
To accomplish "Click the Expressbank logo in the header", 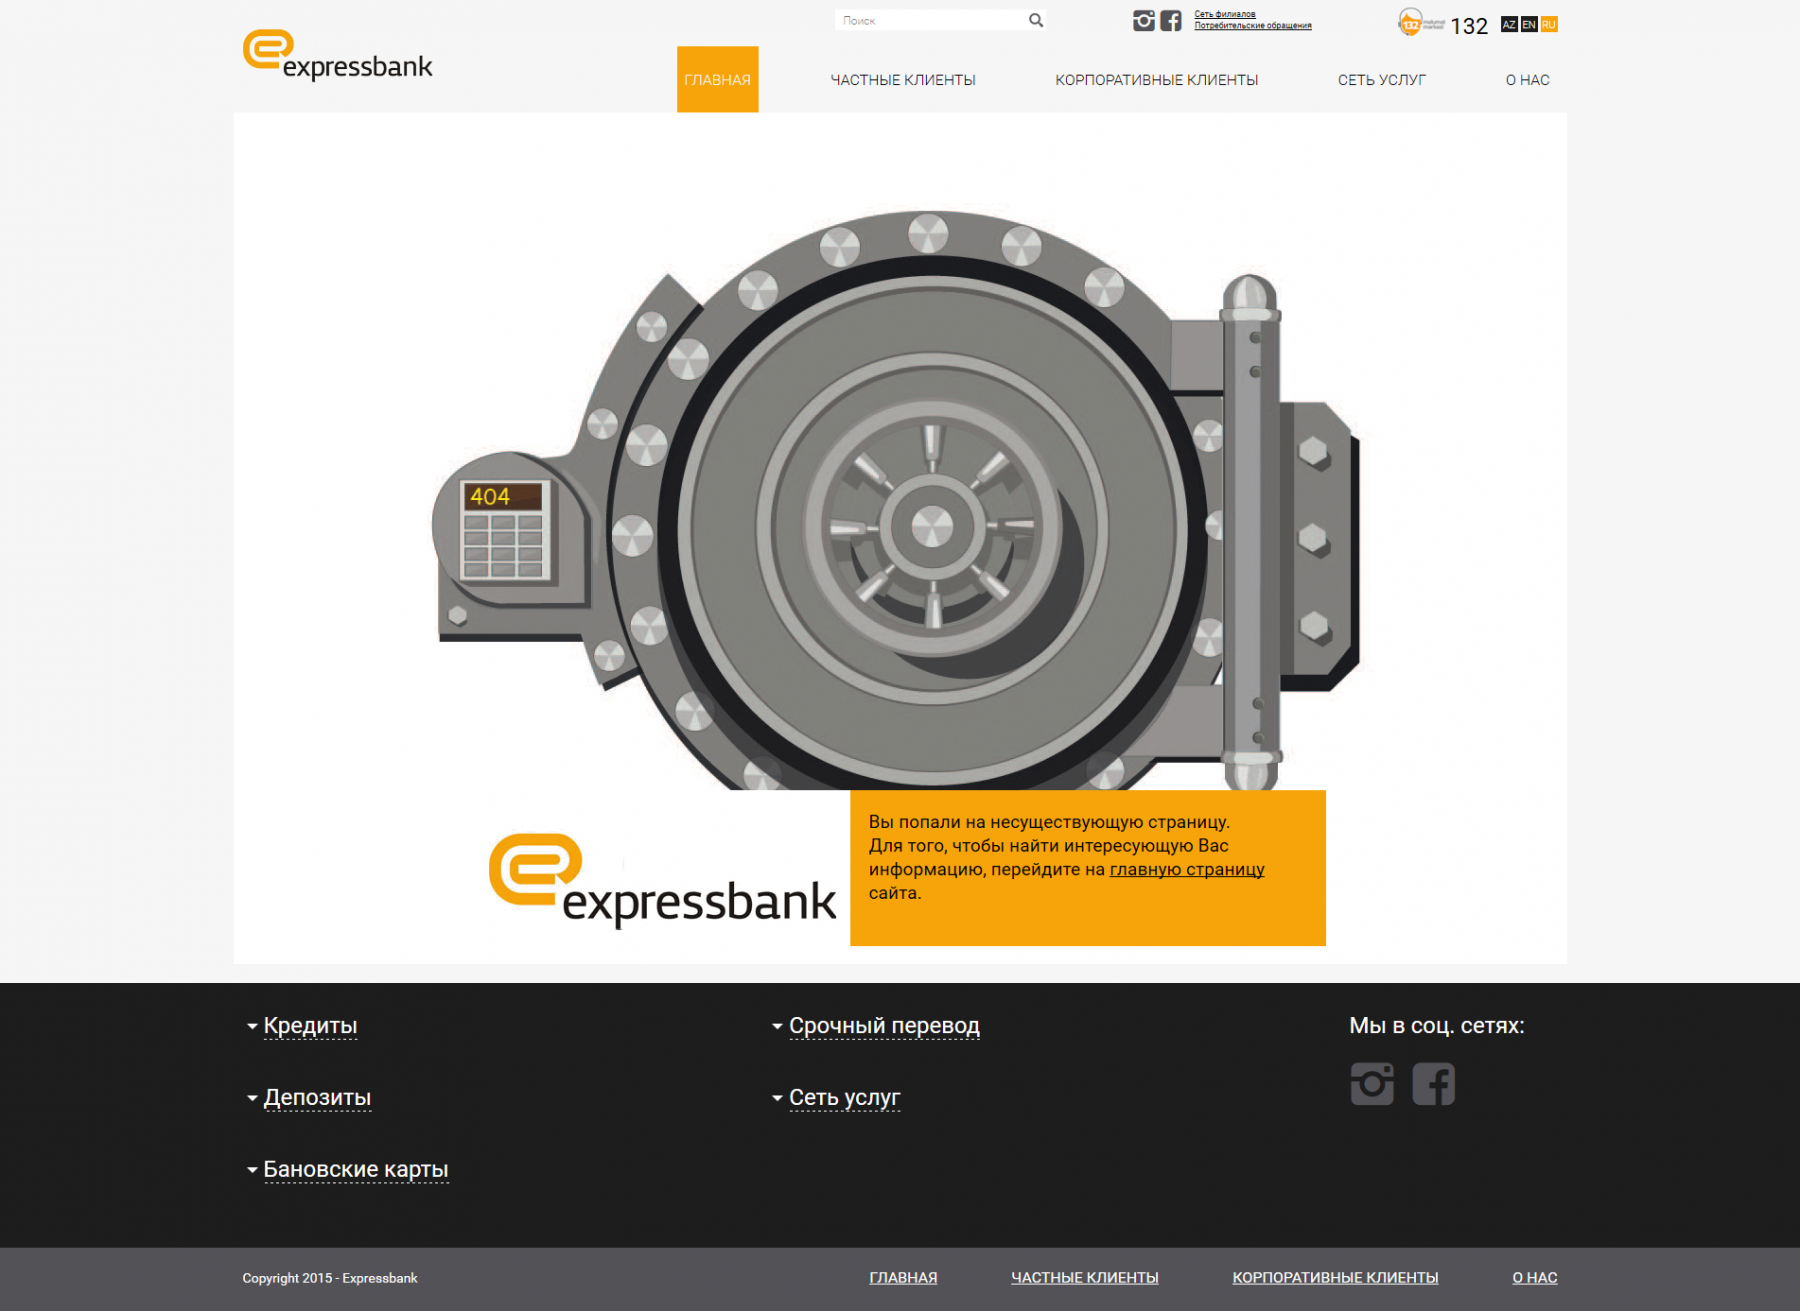I will 337,55.
